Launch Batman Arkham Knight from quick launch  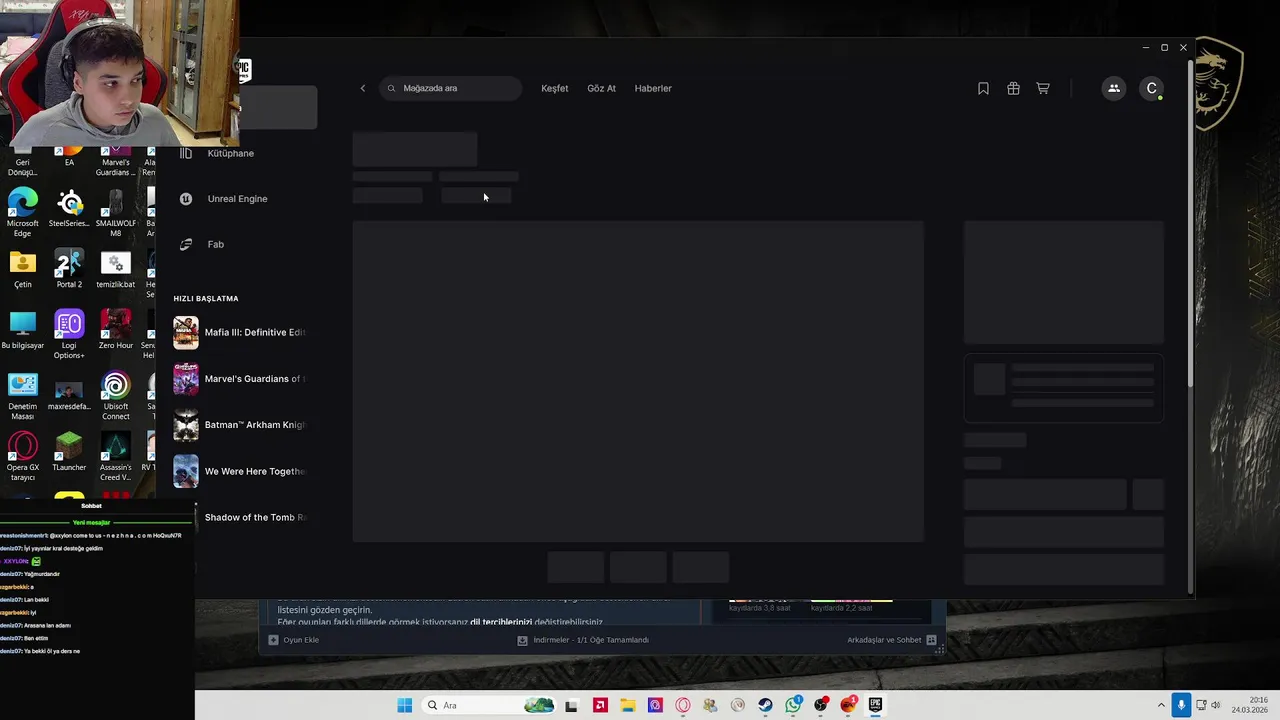pos(240,425)
